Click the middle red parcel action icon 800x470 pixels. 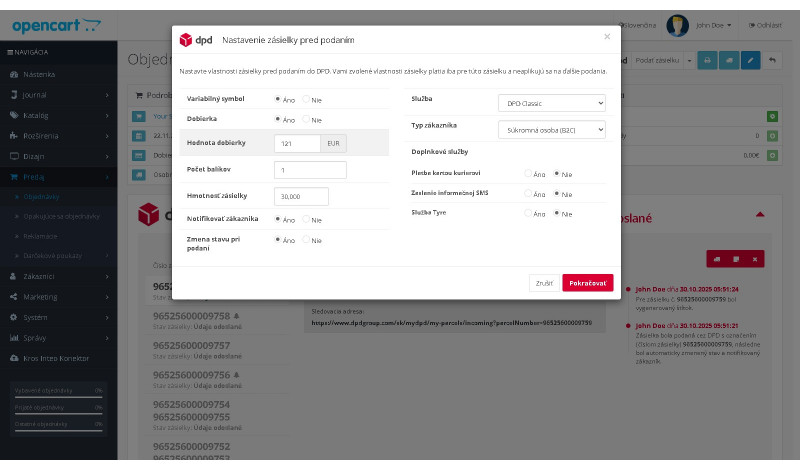[736, 259]
